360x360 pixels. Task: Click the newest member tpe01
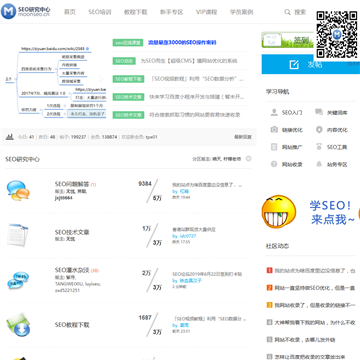click(151, 137)
